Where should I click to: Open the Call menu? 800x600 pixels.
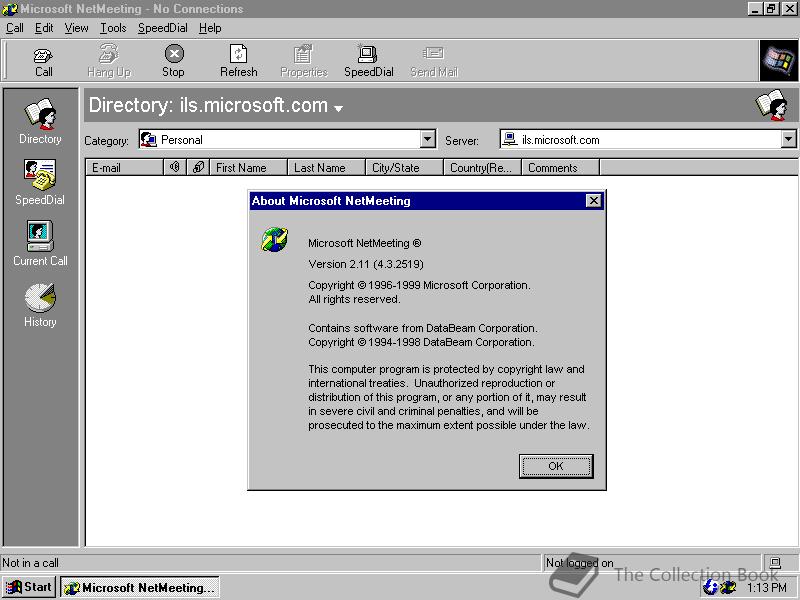[15, 28]
